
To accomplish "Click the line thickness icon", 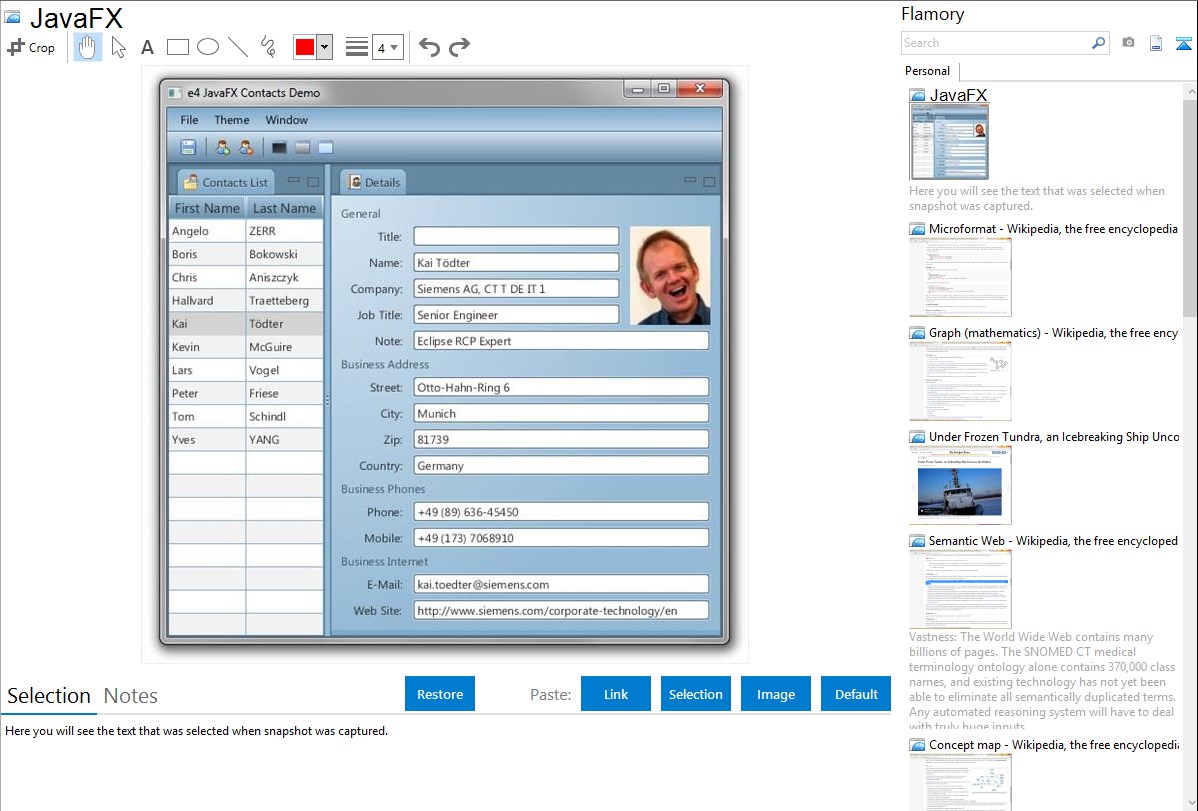I will (x=356, y=47).
